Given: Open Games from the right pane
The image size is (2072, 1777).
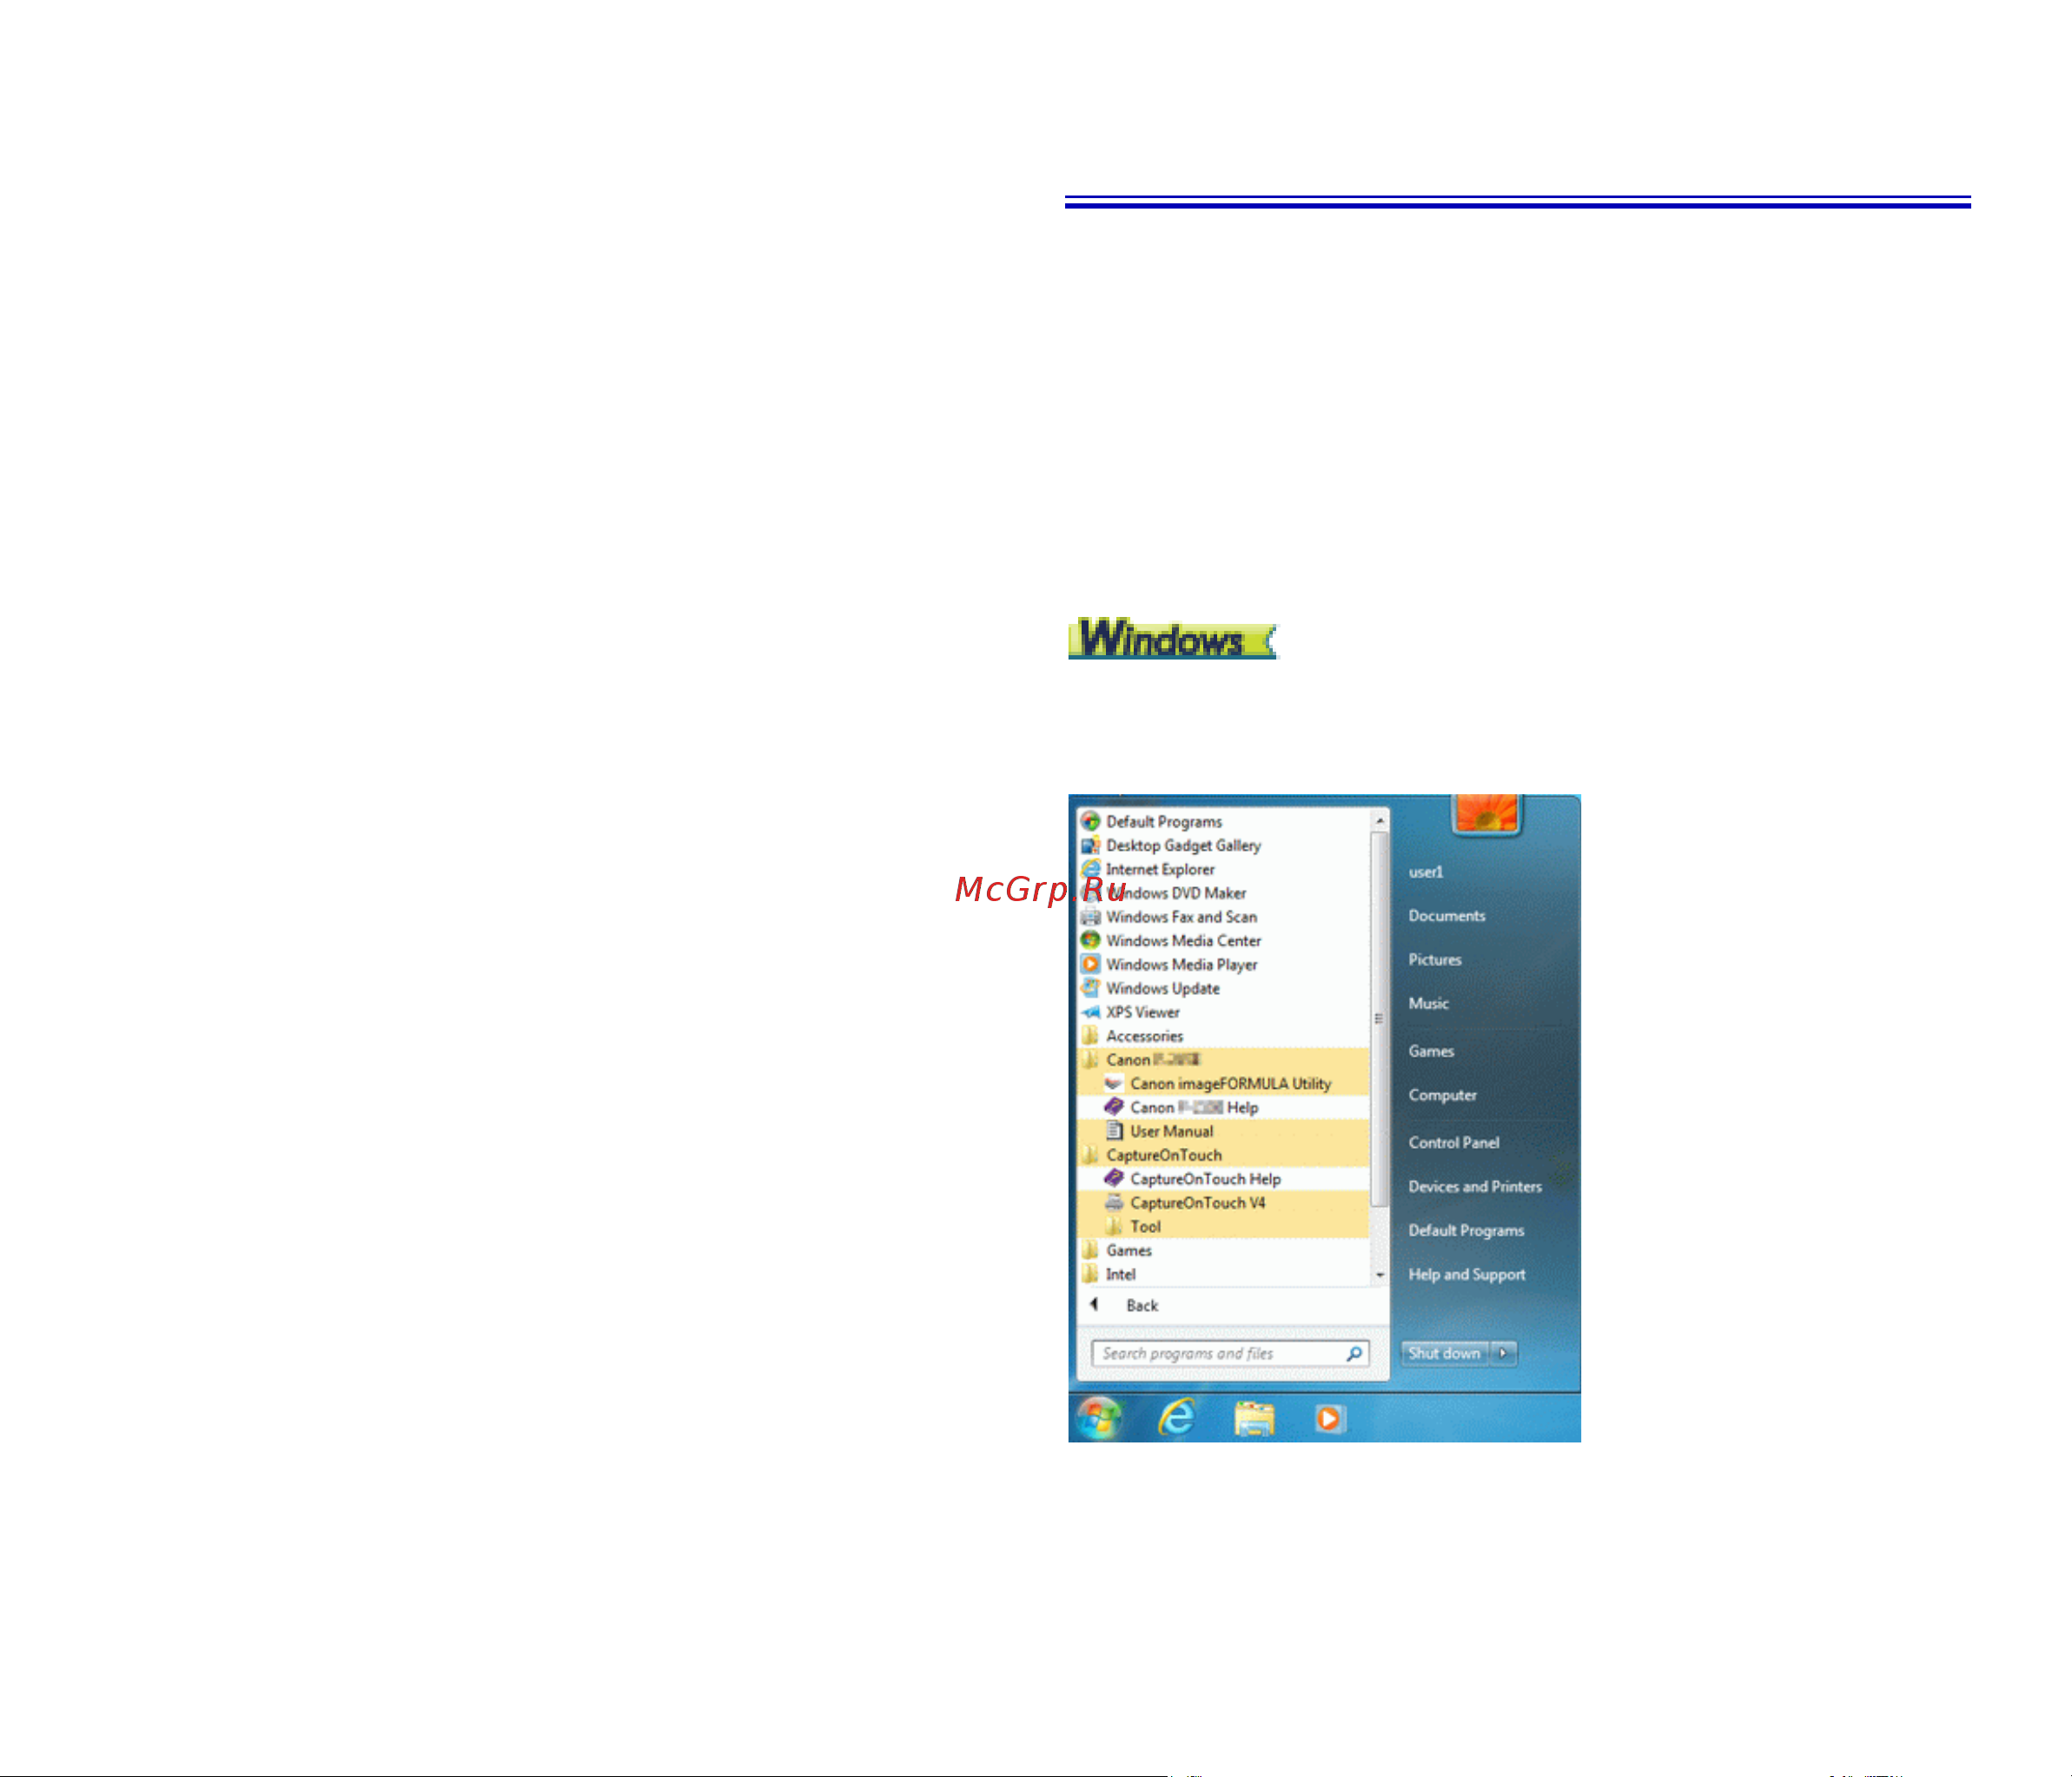Looking at the screenshot, I should pos(1431,1052).
